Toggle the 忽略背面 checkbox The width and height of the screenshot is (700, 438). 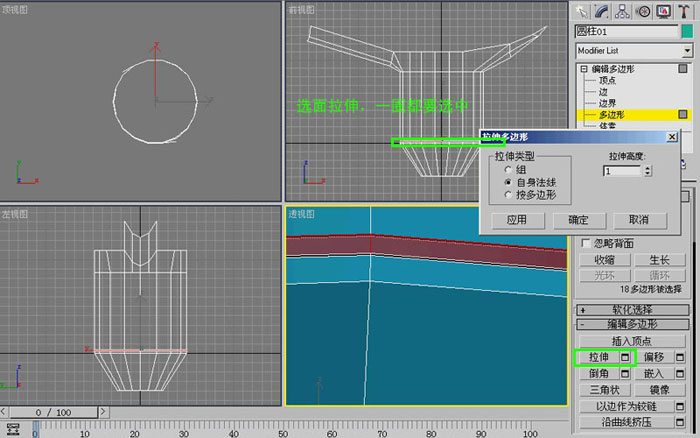(x=586, y=243)
